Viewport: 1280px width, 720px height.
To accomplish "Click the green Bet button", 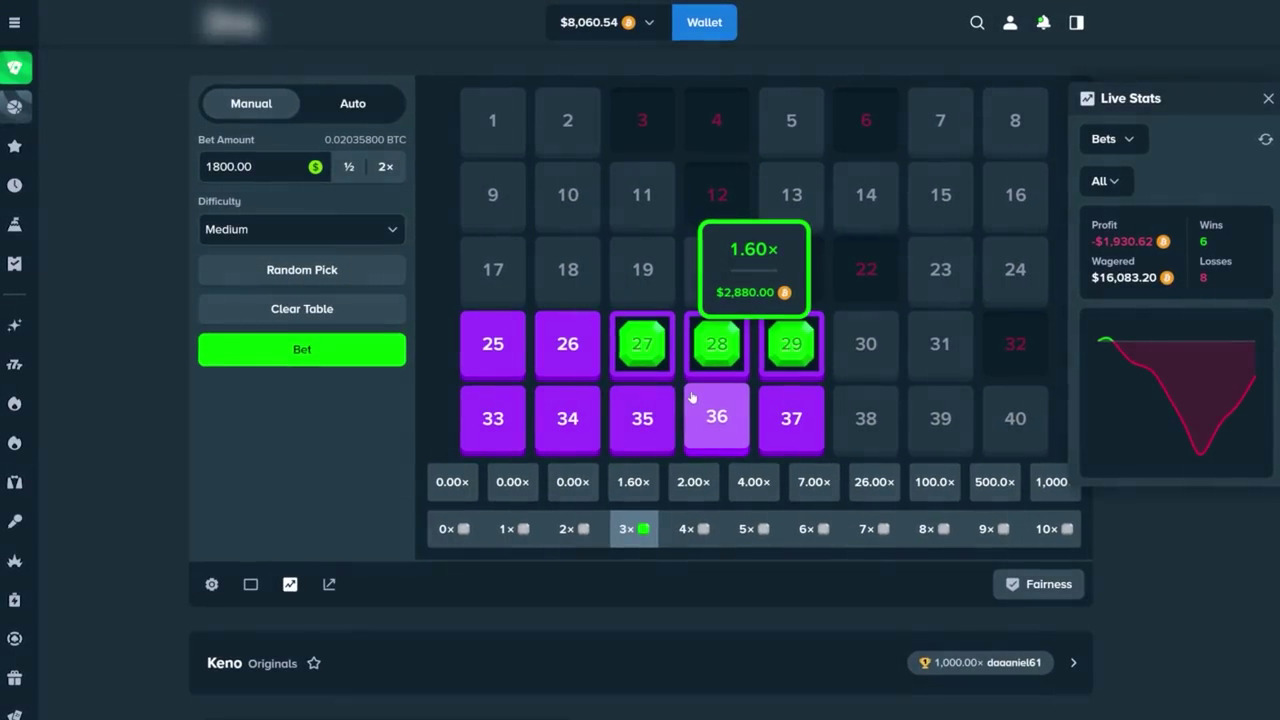I will coord(302,350).
